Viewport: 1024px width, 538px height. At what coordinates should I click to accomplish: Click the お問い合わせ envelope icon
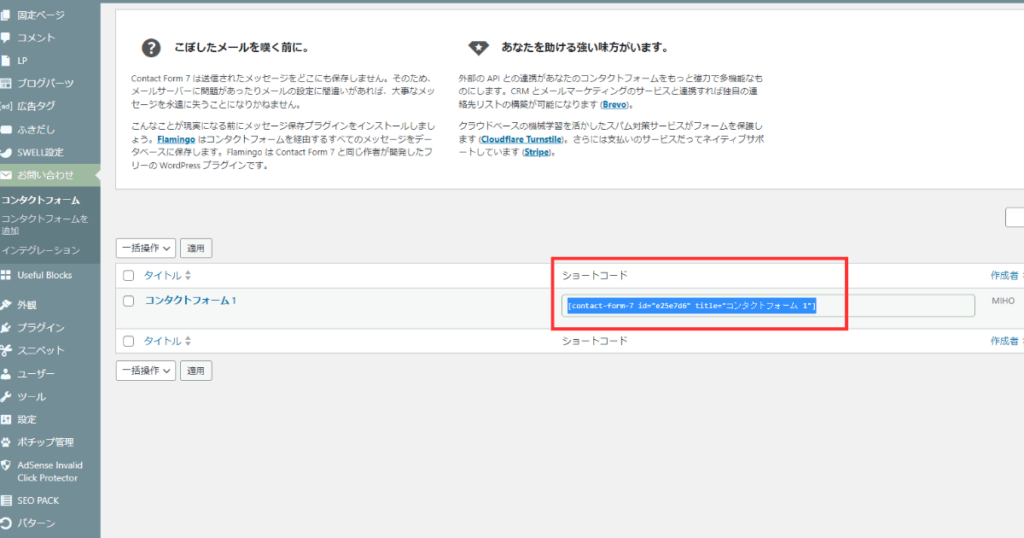(5, 175)
